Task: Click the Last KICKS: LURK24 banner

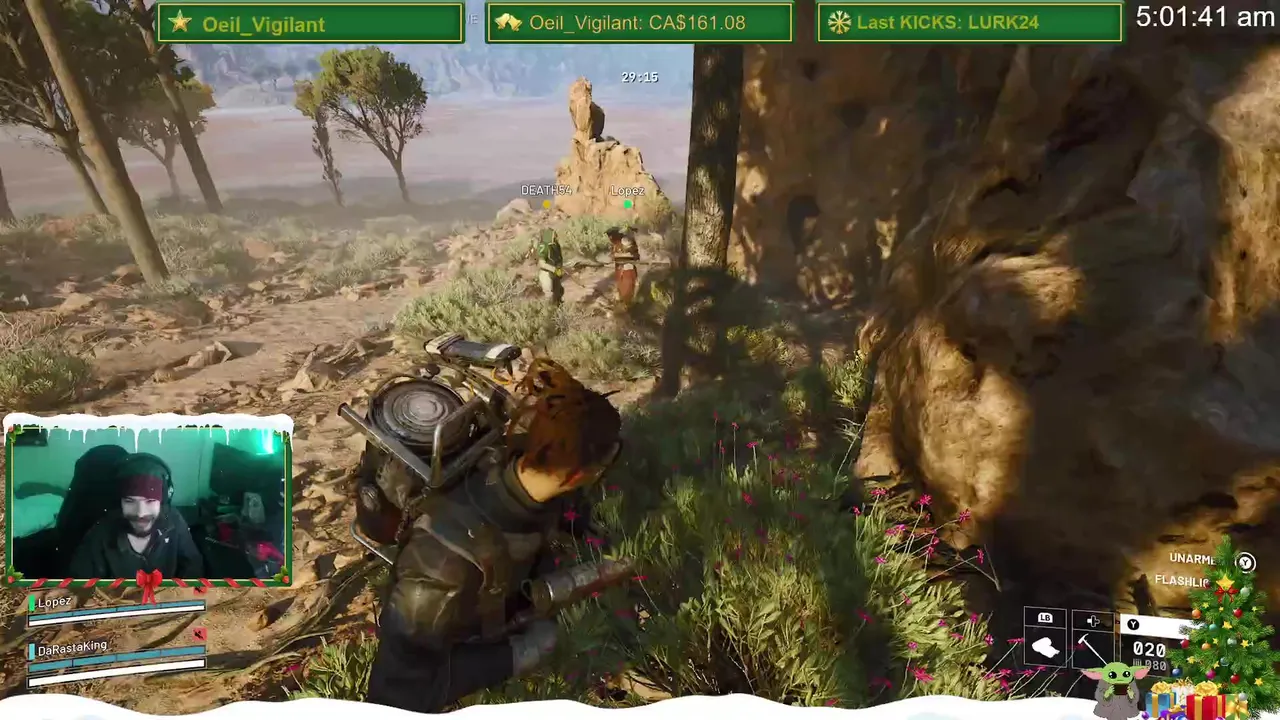Action: point(969,23)
